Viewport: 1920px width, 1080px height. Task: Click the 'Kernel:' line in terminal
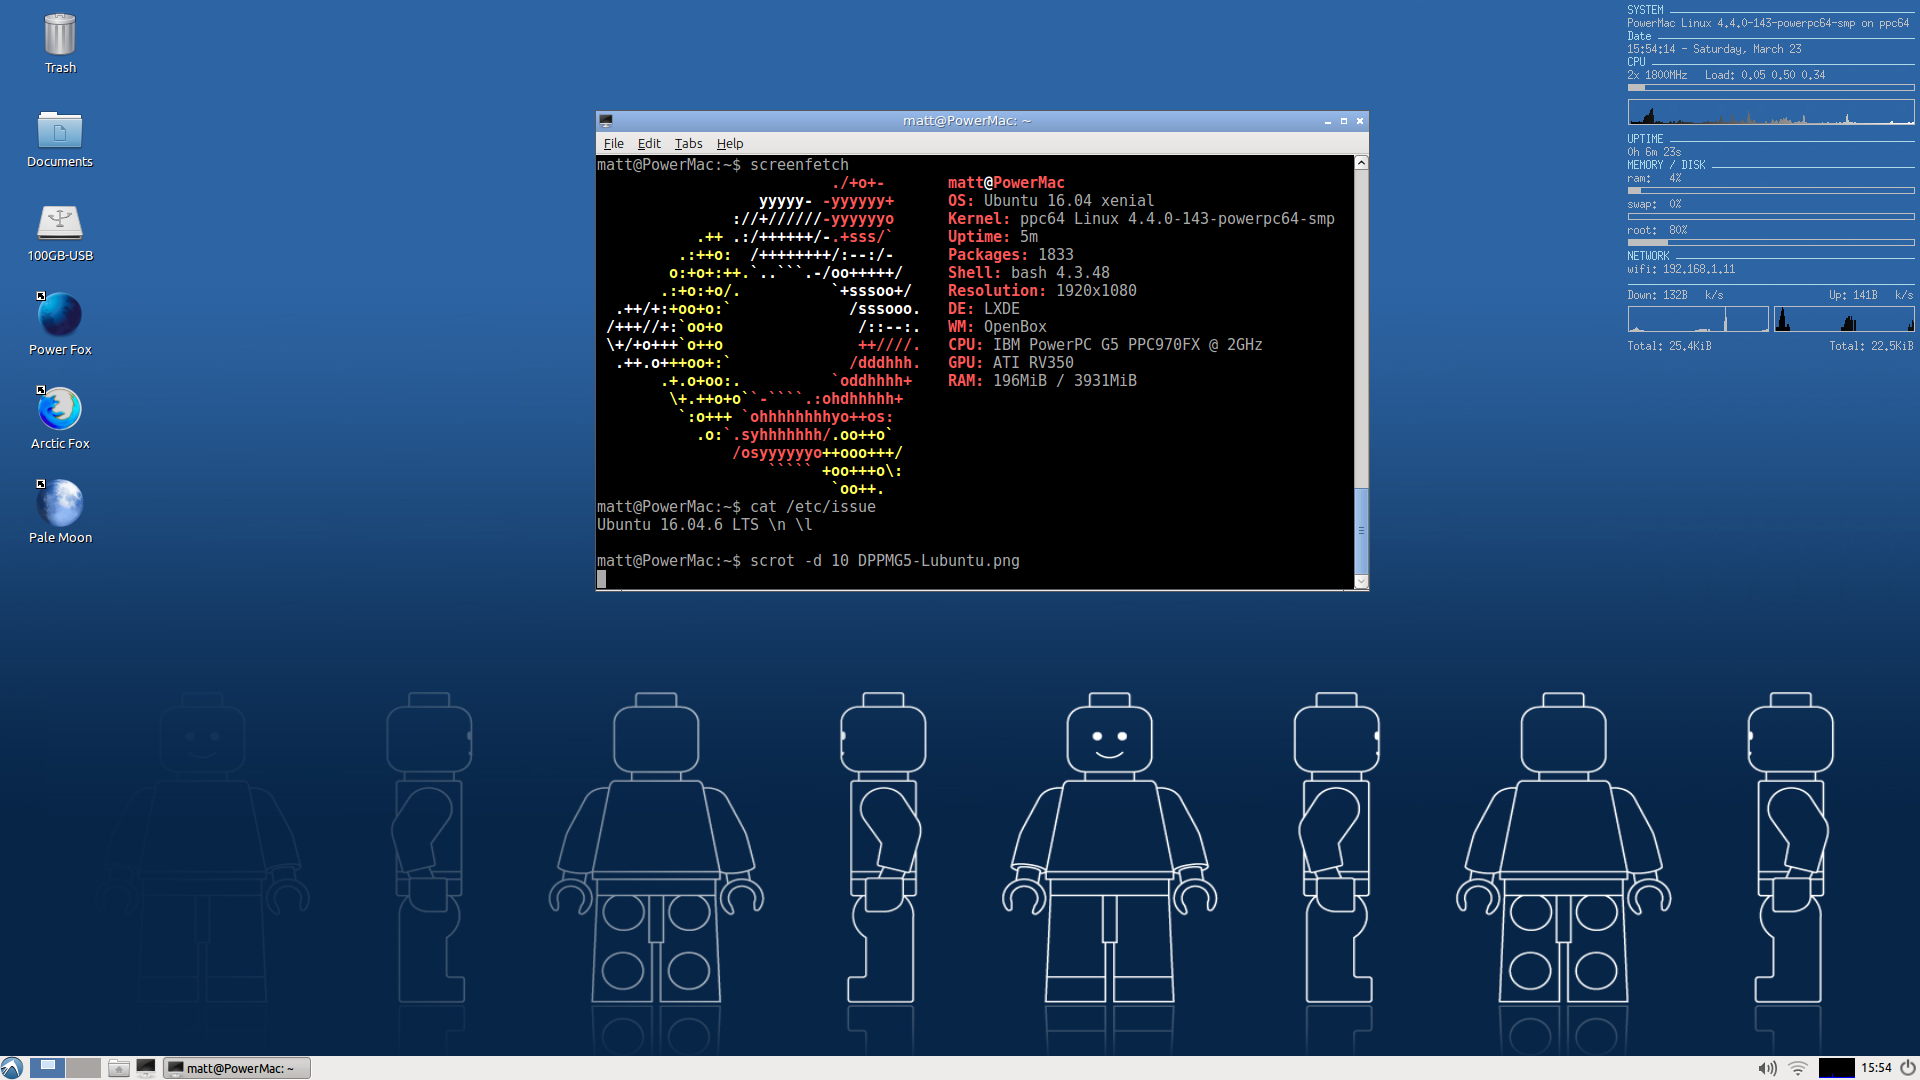pyautogui.click(x=1141, y=219)
